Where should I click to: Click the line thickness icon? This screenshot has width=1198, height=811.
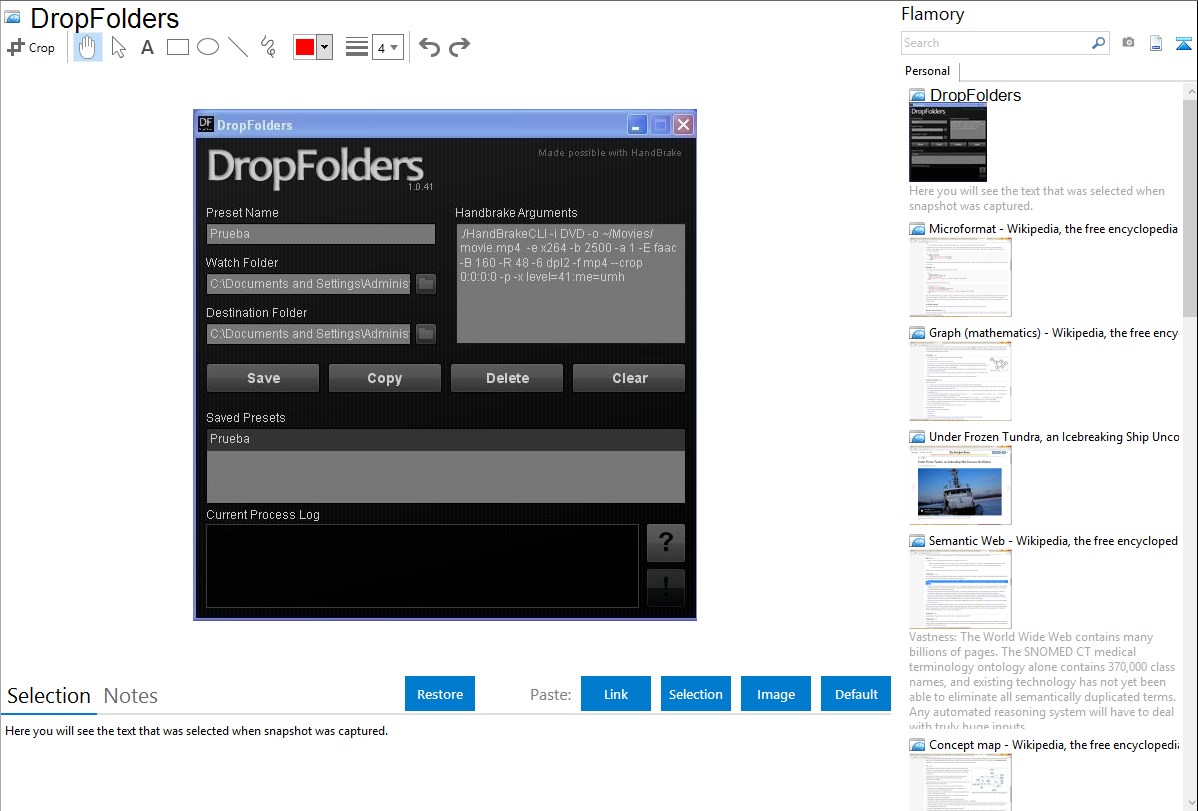coord(357,47)
